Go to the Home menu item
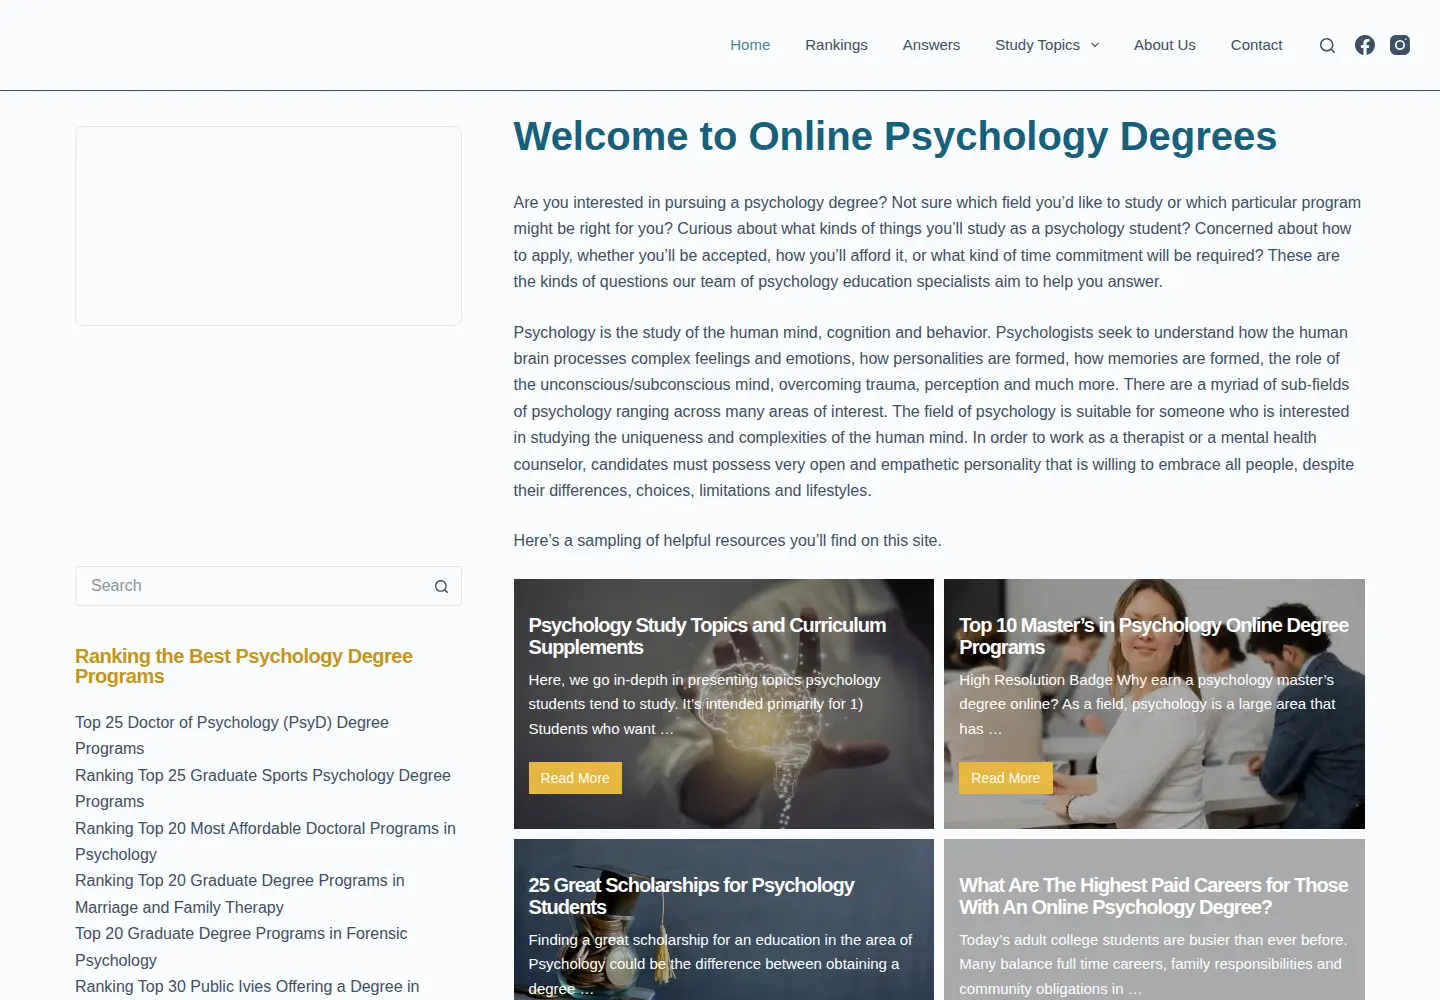The width and height of the screenshot is (1440, 1000). (x=750, y=45)
